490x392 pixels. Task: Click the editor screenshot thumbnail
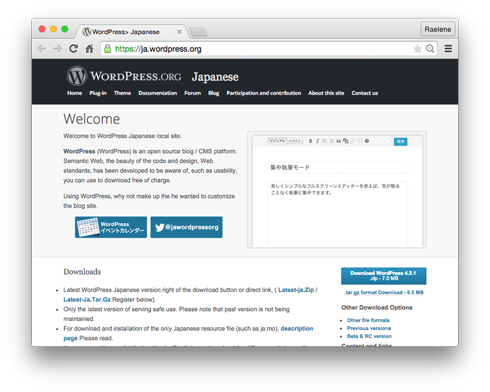[337, 190]
